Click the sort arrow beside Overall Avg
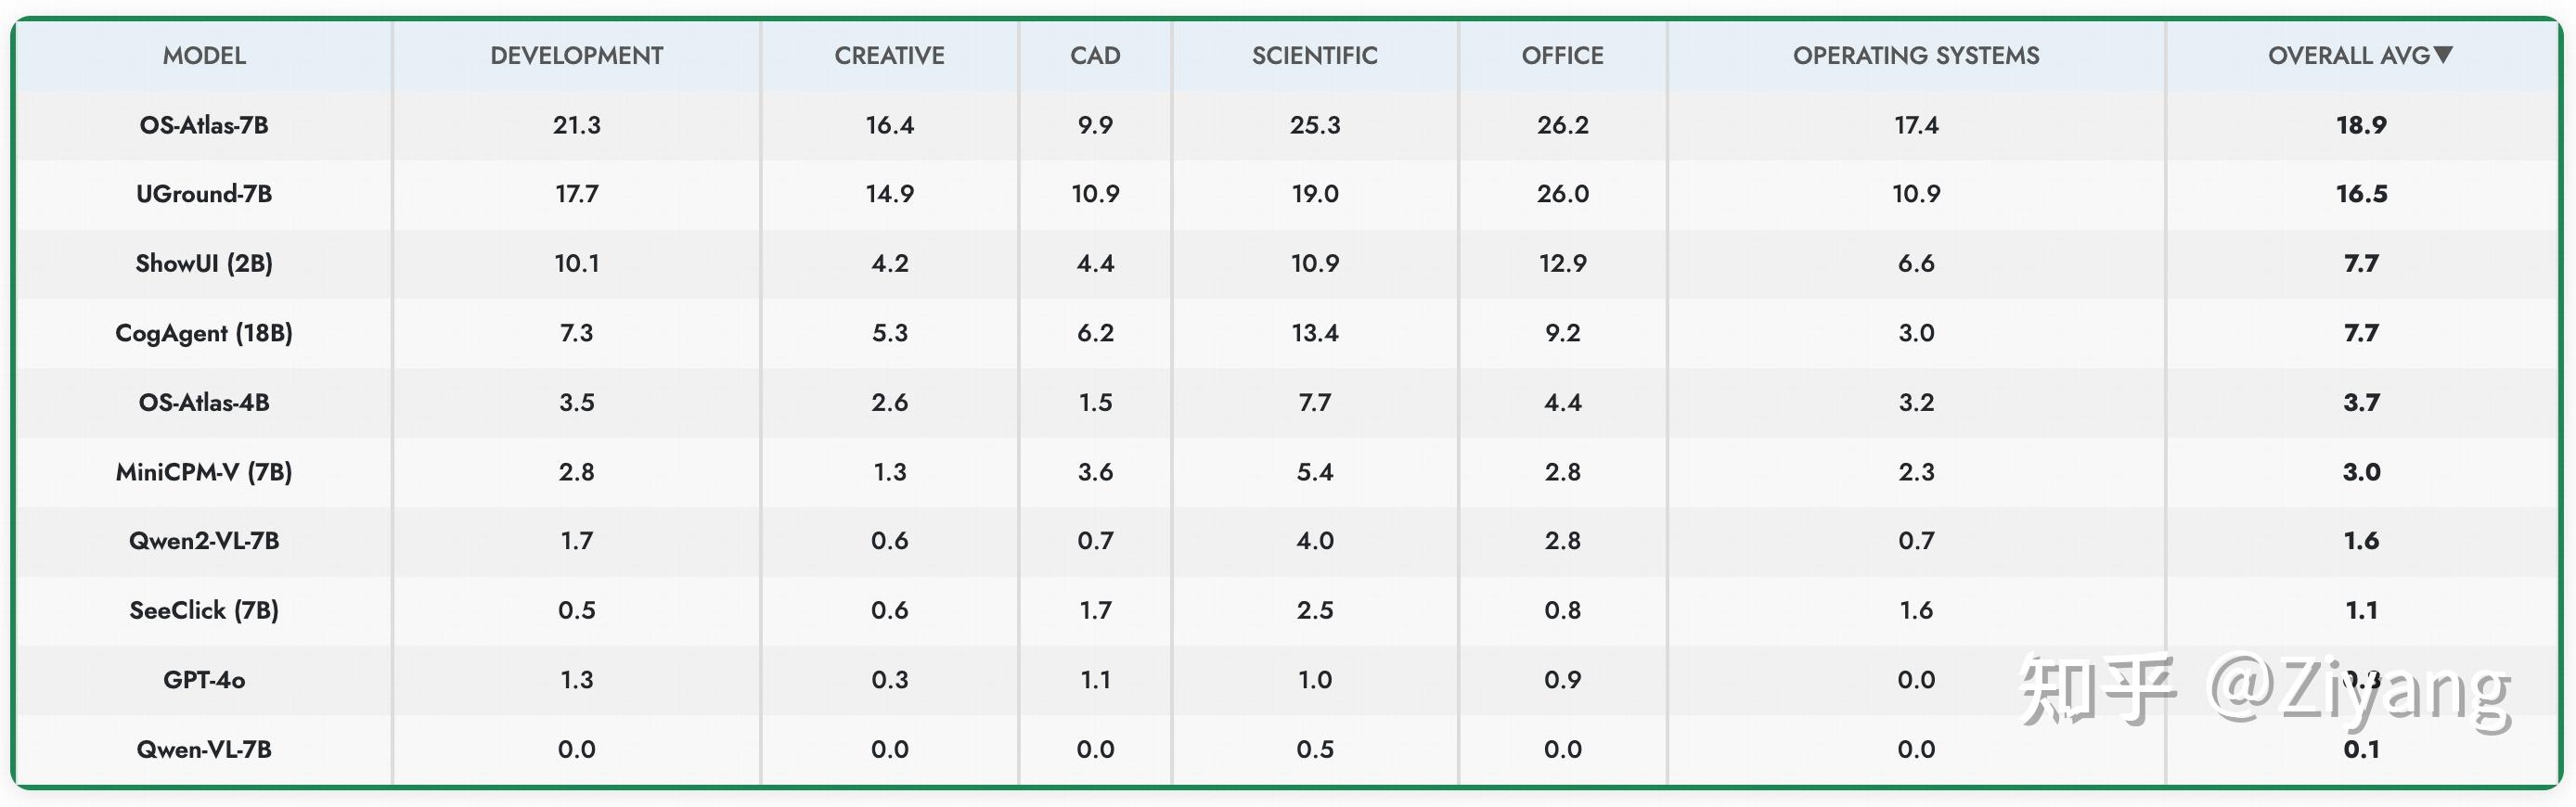Screen dimensions: 2576x807 click(x=2443, y=55)
